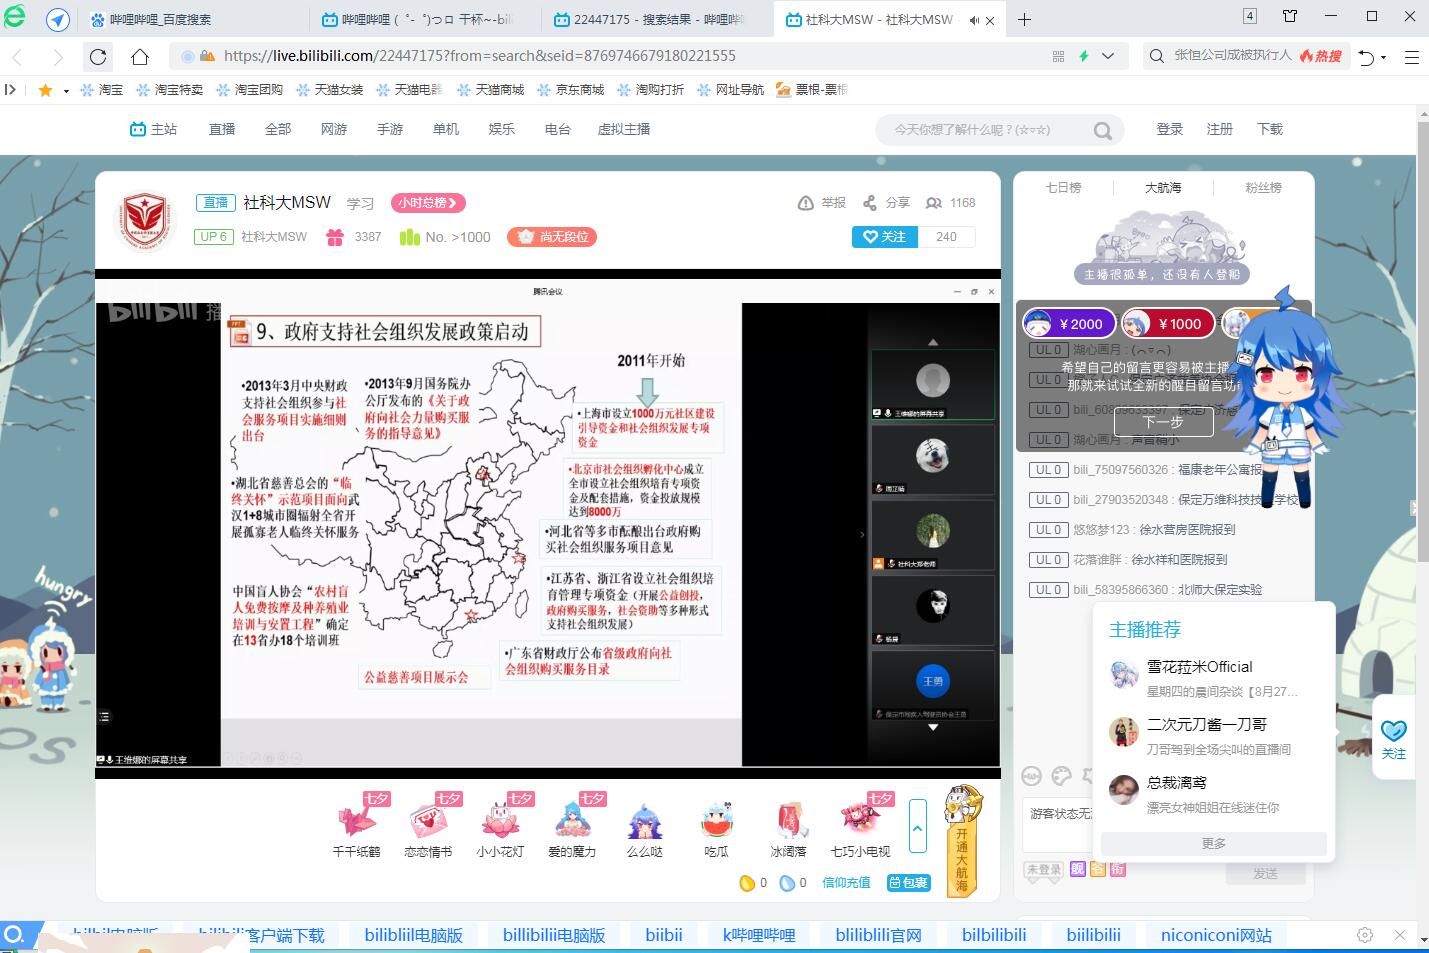Click 更多 in the 主播推荐 popup

(x=1213, y=844)
